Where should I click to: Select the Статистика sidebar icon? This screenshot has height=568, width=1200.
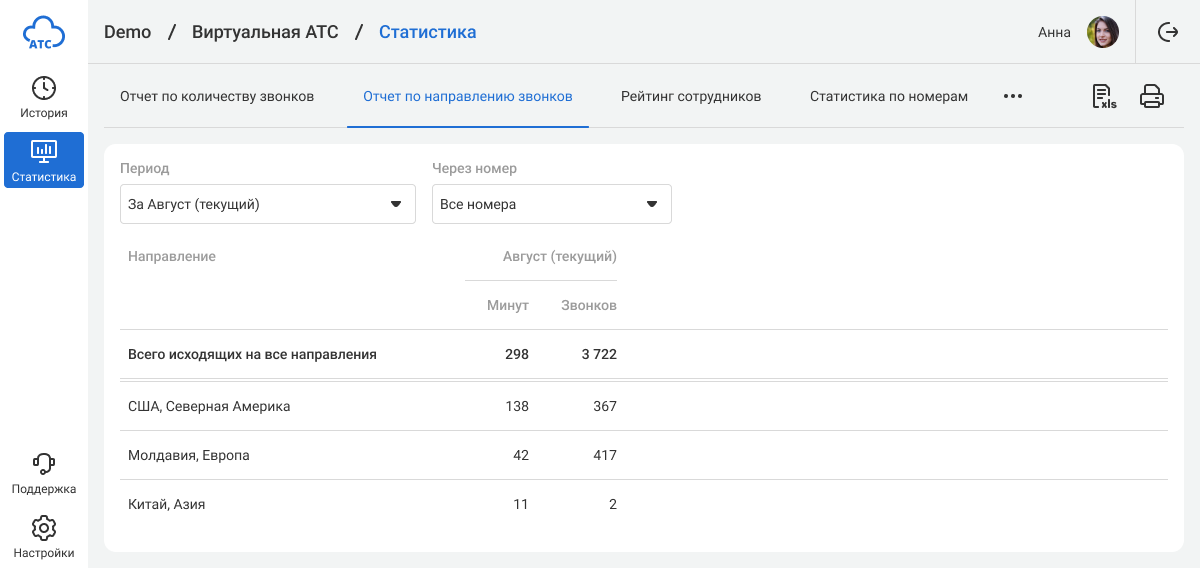(44, 151)
